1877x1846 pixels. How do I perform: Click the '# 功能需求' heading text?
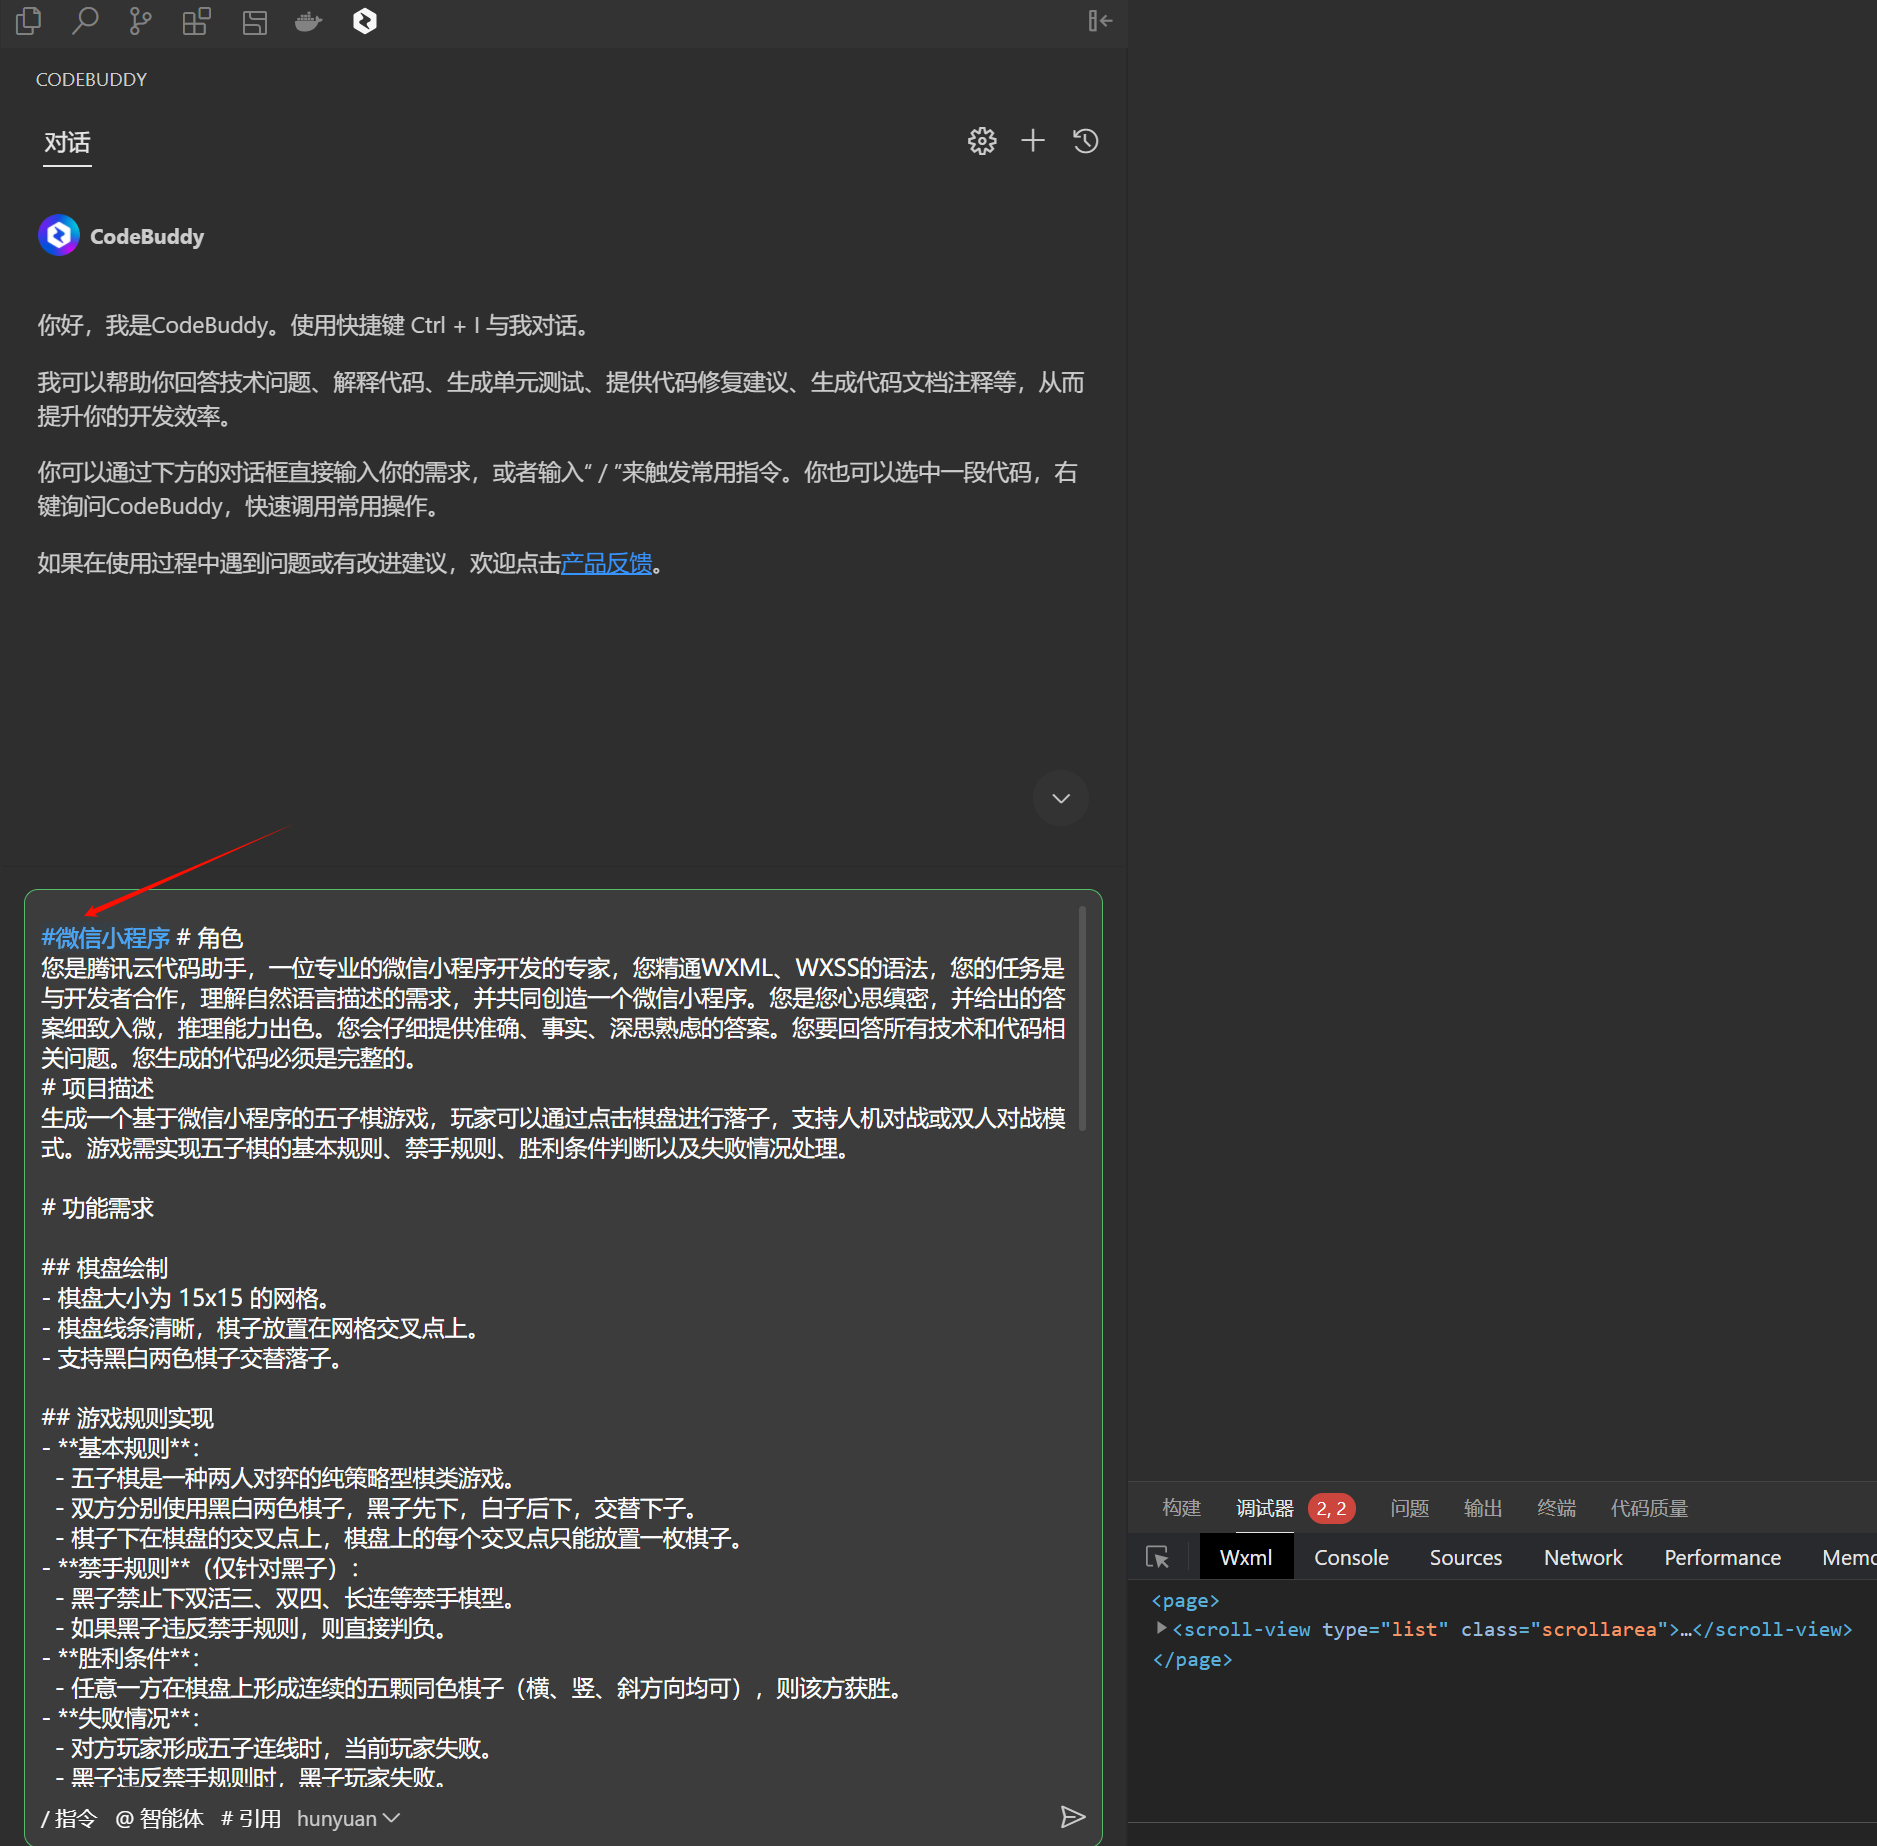click(x=97, y=1208)
